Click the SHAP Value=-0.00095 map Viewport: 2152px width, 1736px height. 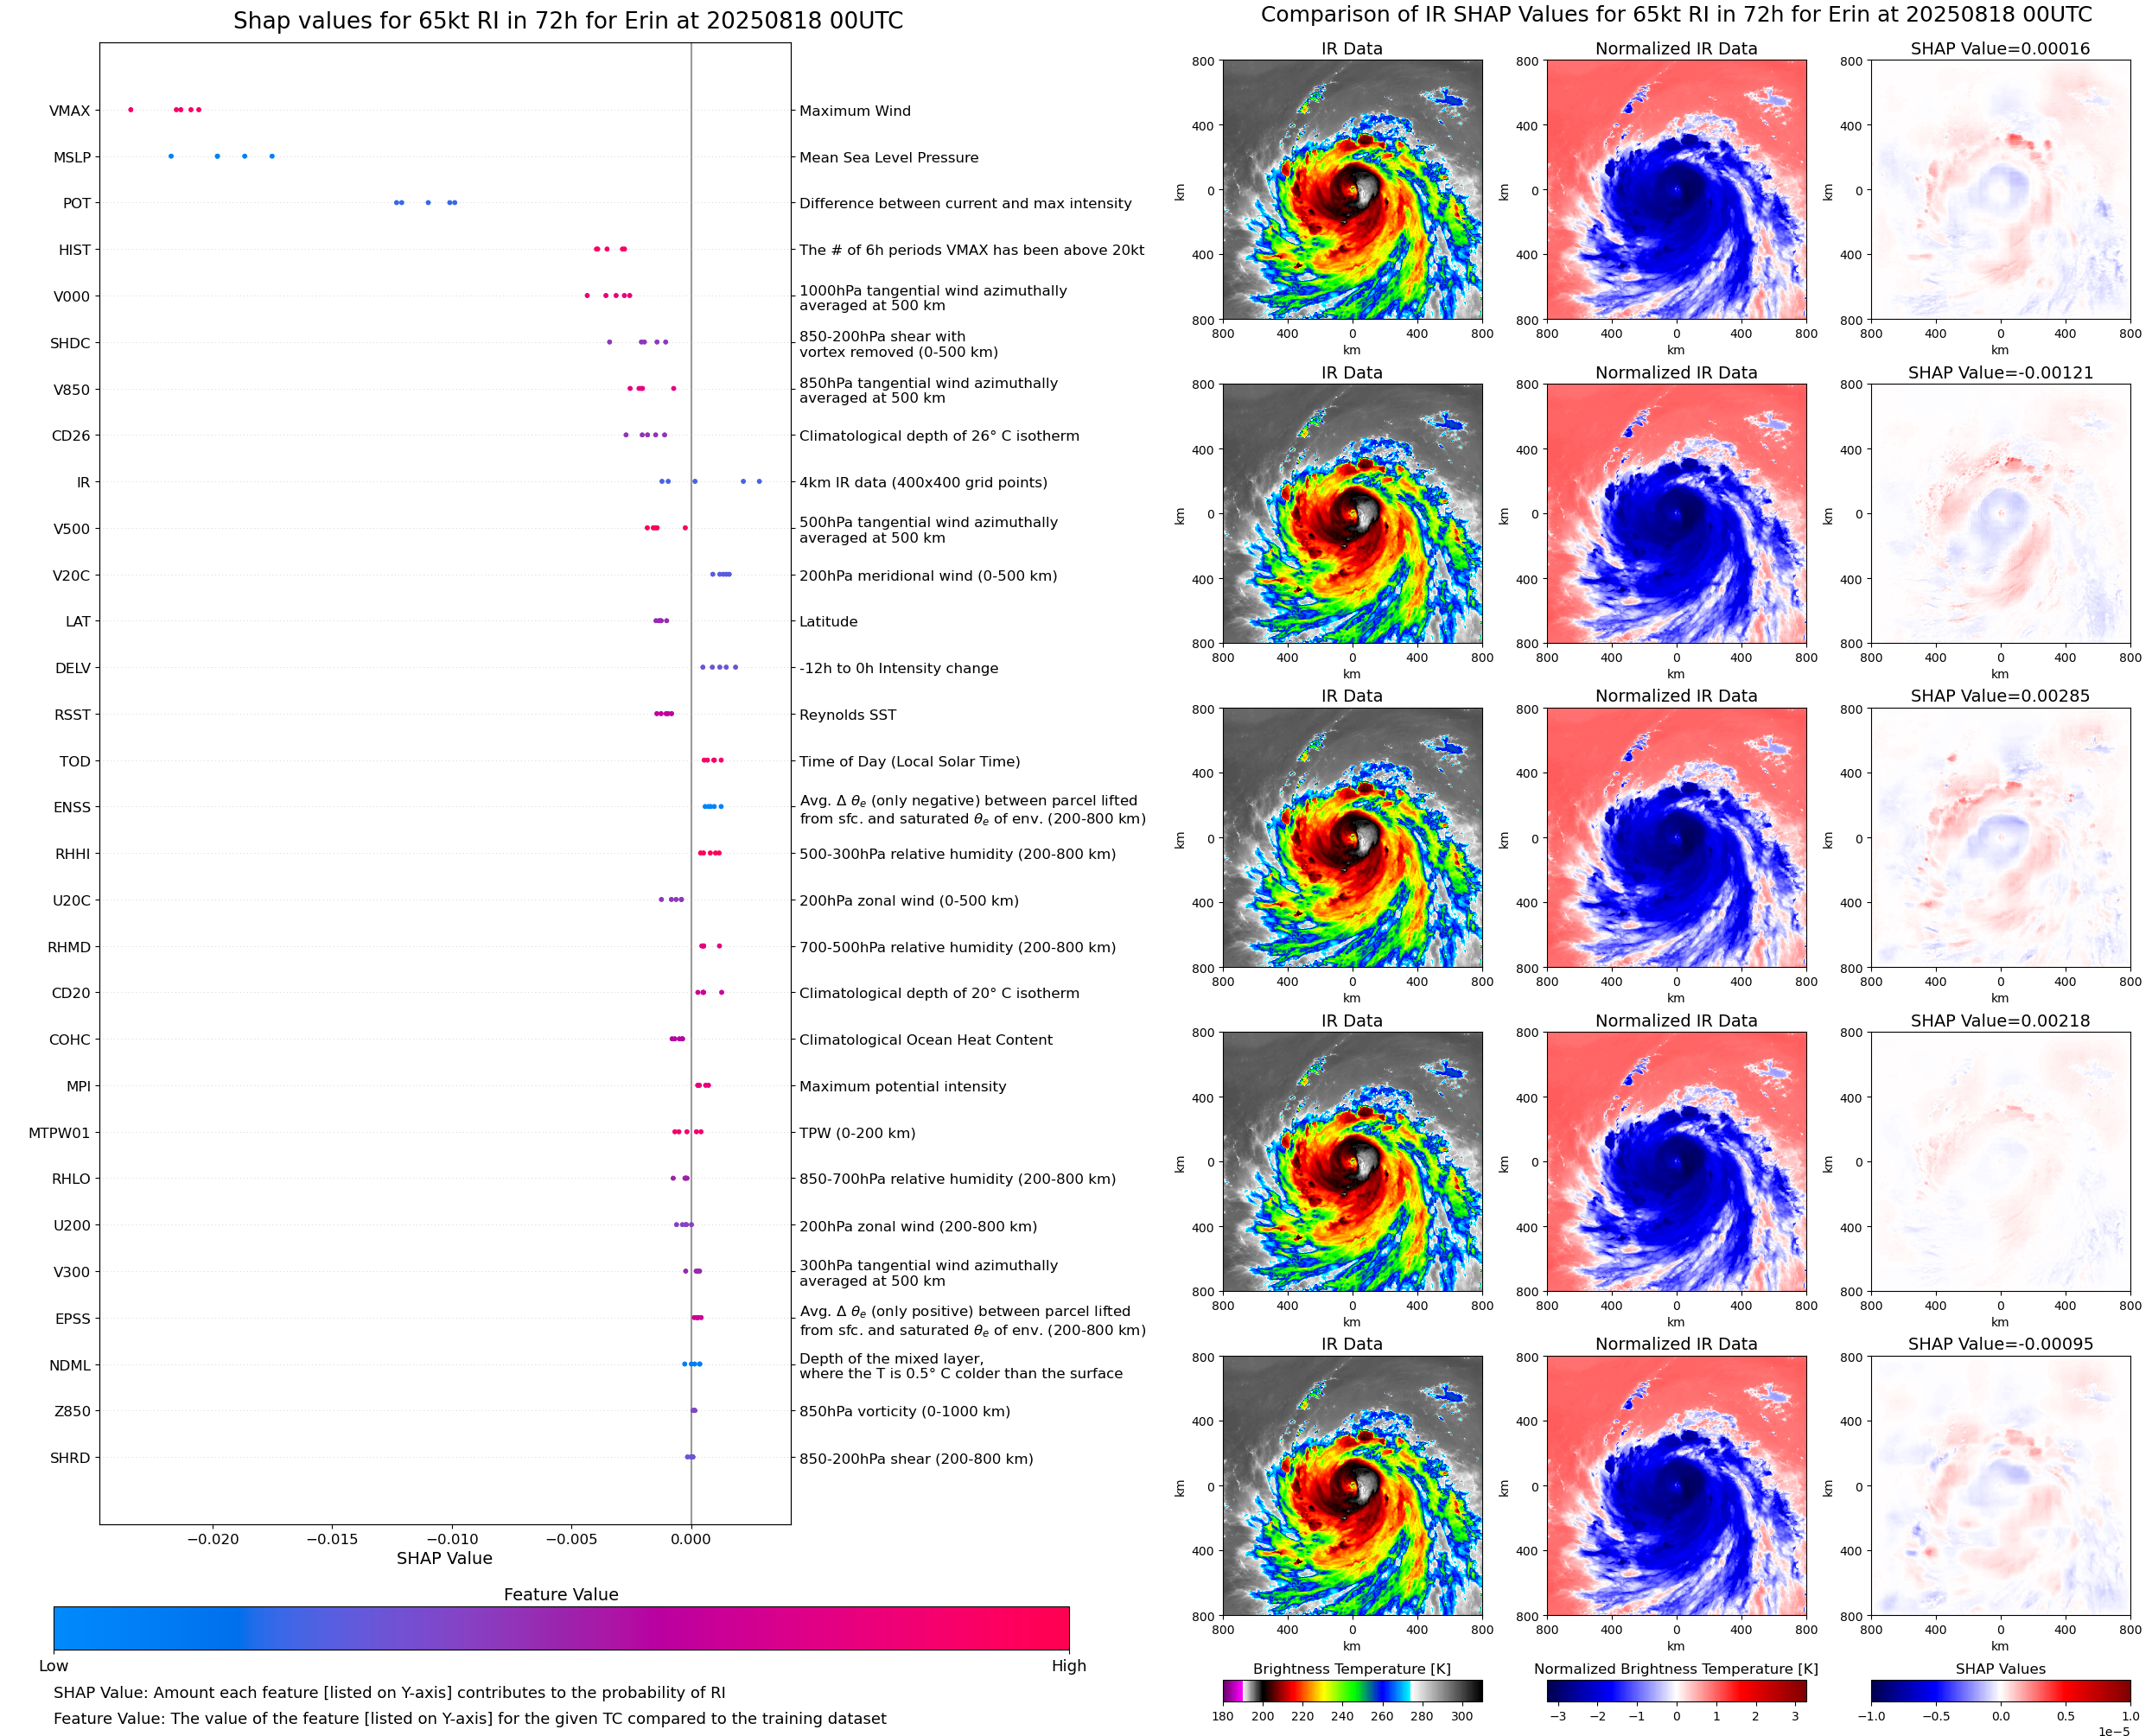coord(2000,1486)
